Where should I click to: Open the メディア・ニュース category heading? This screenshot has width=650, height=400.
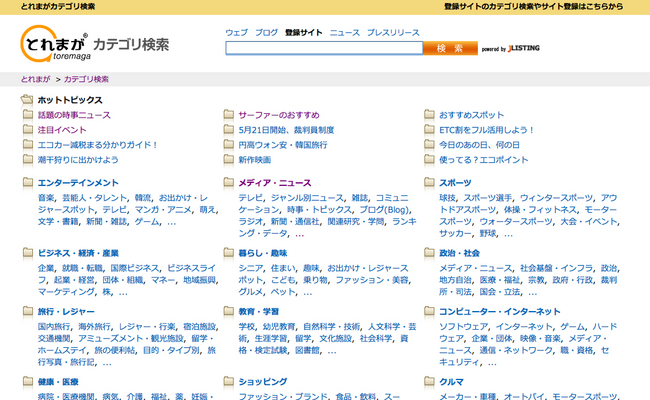pyautogui.click(x=274, y=183)
